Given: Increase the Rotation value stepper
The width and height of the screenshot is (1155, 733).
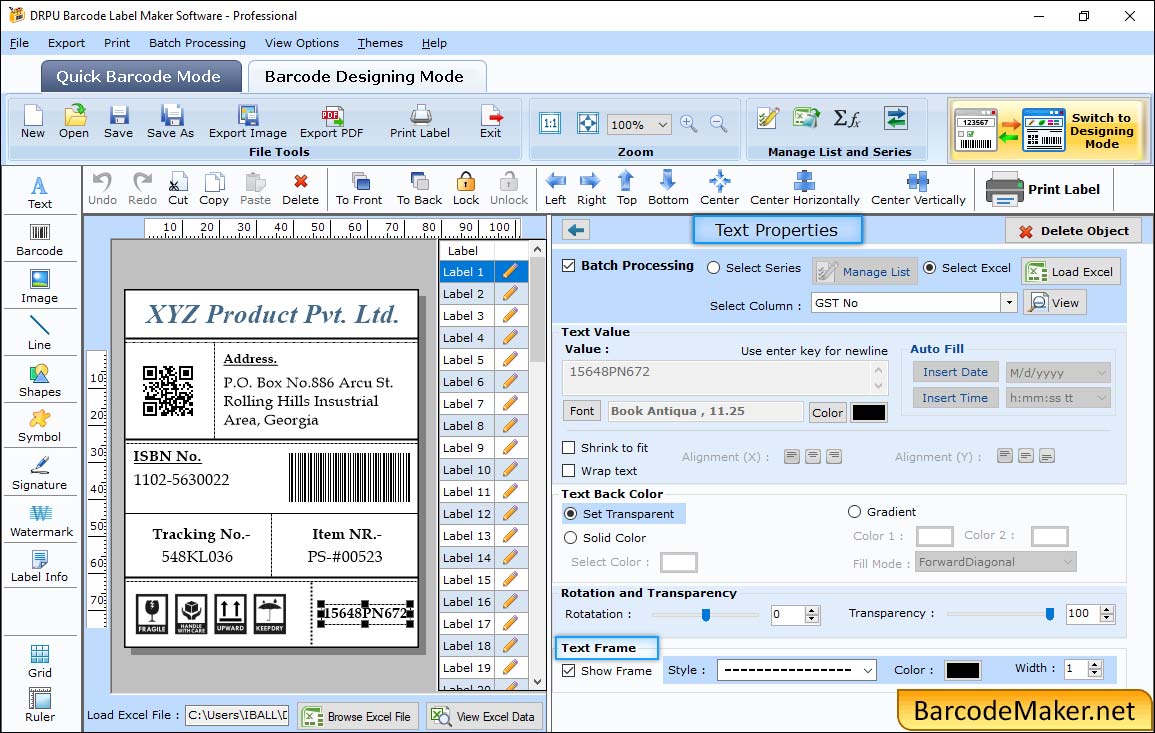Looking at the screenshot, I should click(x=812, y=610).
